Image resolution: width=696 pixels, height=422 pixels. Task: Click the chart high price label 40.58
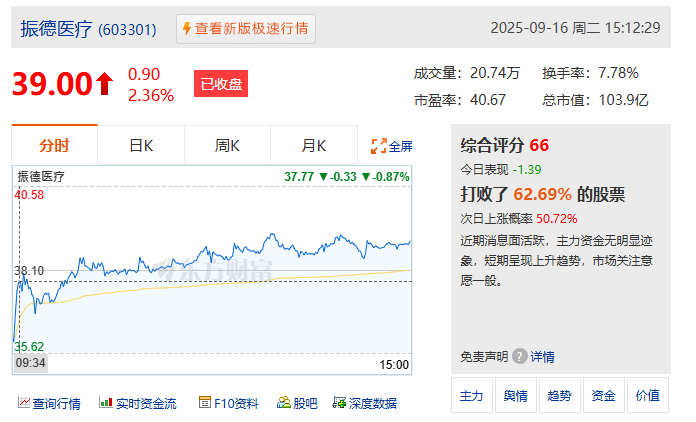[x=29, y=195]
